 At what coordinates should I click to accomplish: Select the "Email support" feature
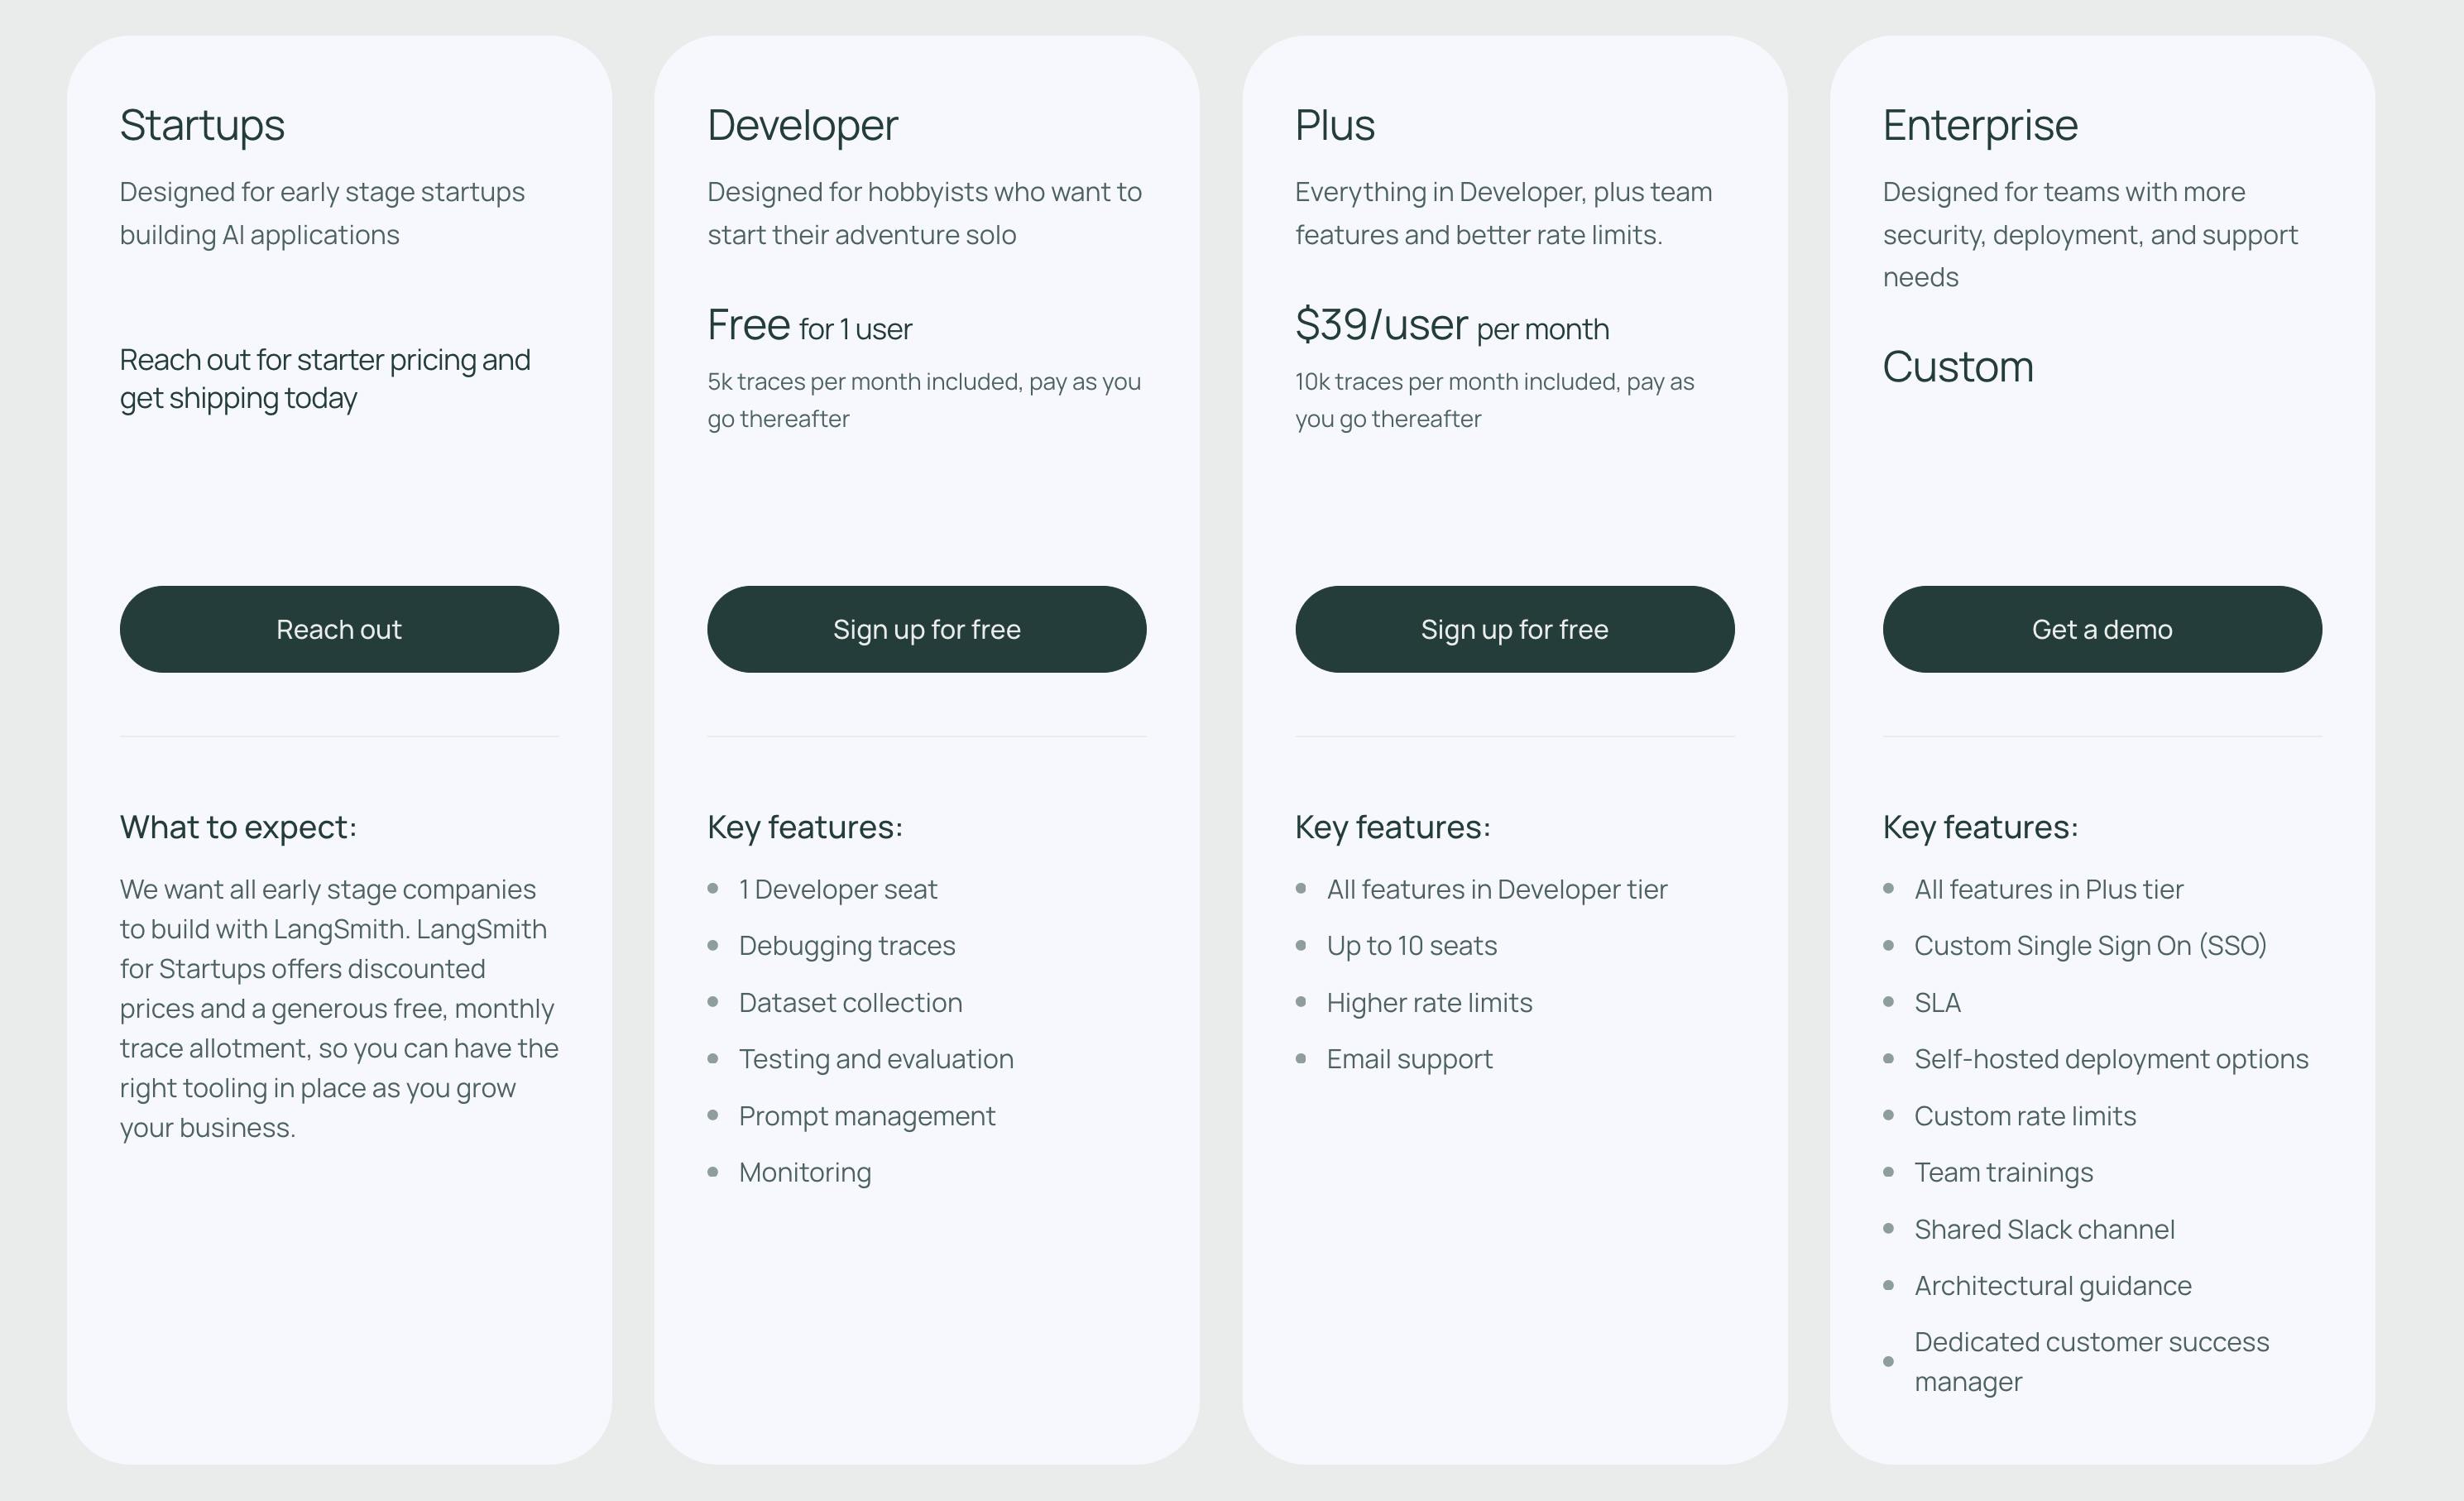(1409, 1059)
